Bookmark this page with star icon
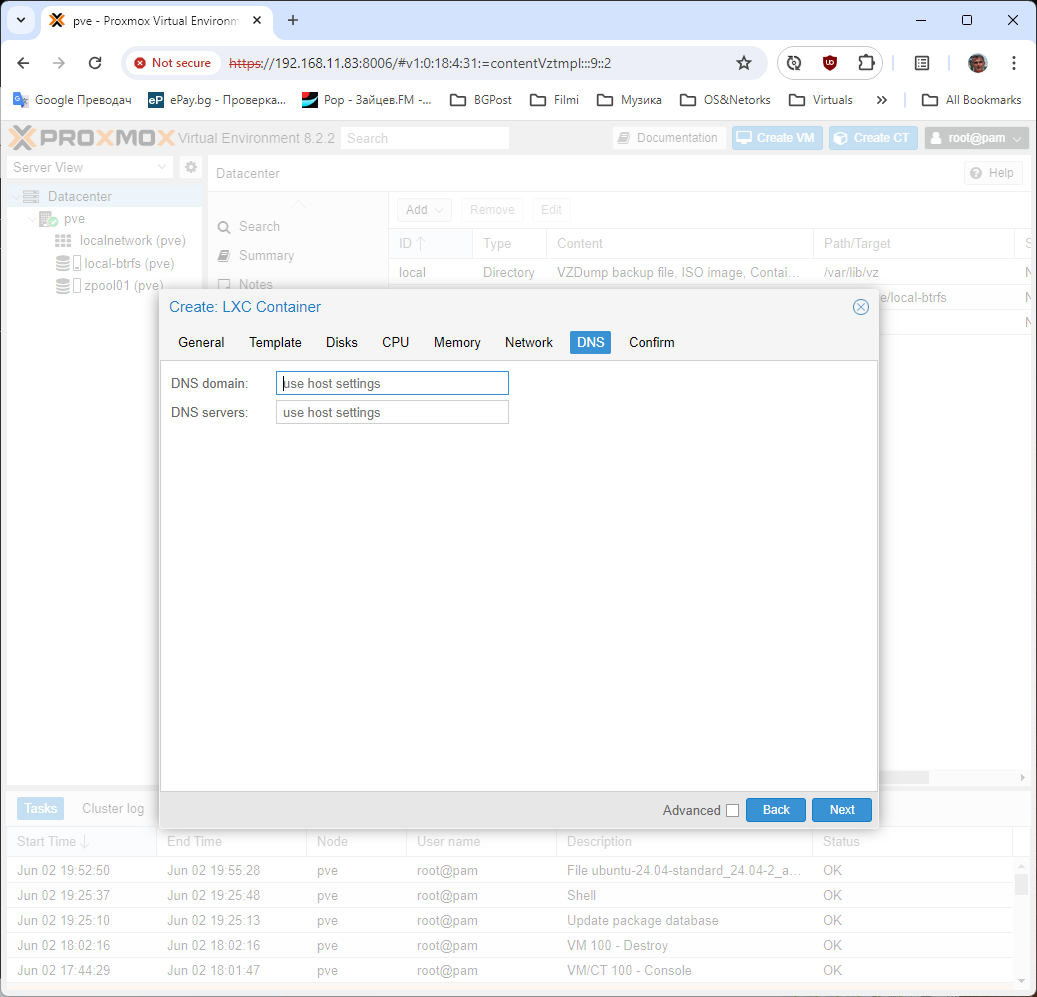 [x=744, y=63]
